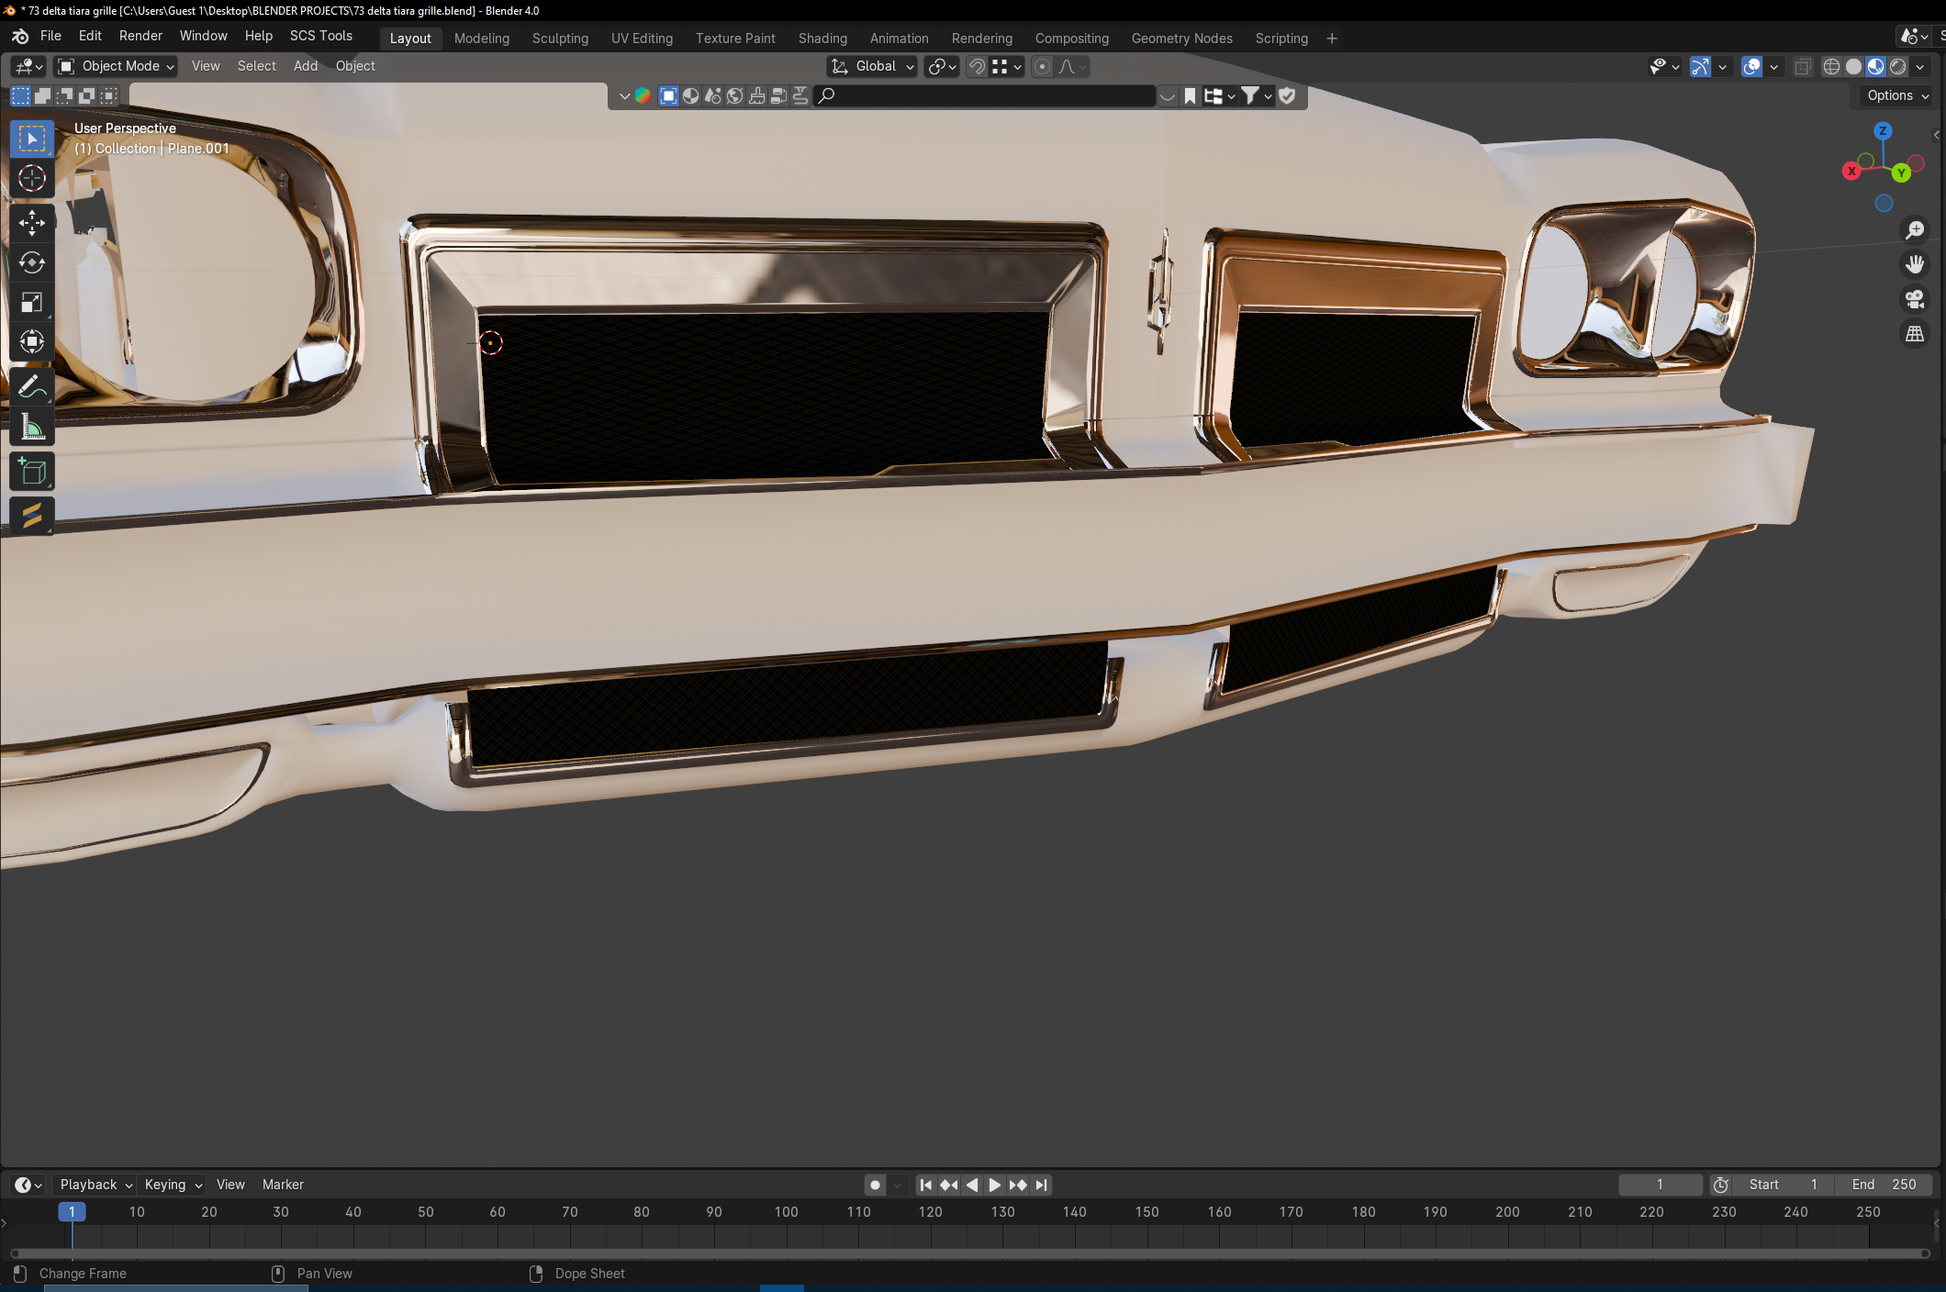This screenshot has height=1292, width=1946.
Task: Toggle show gizmos button
Action: pos(1700,67)
